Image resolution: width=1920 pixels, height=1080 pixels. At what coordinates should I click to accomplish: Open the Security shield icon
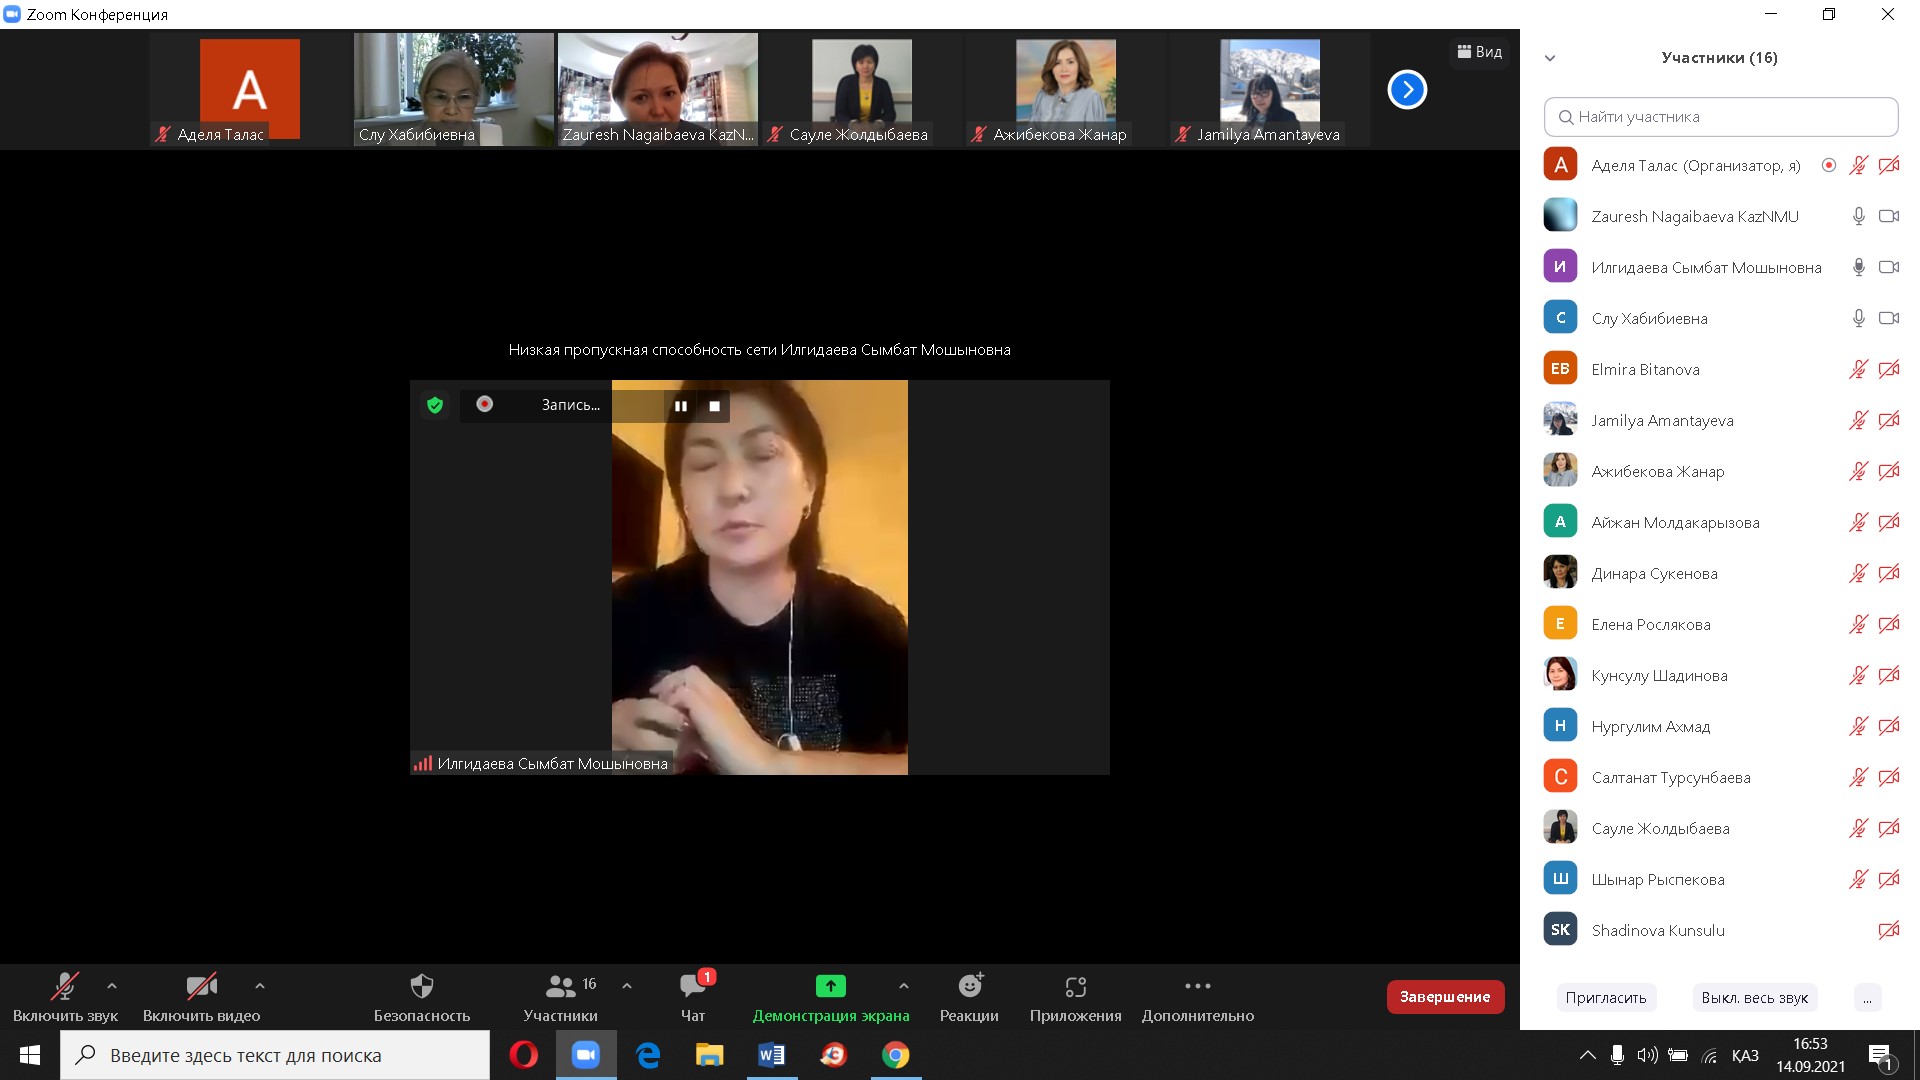[x=422, y=987]
